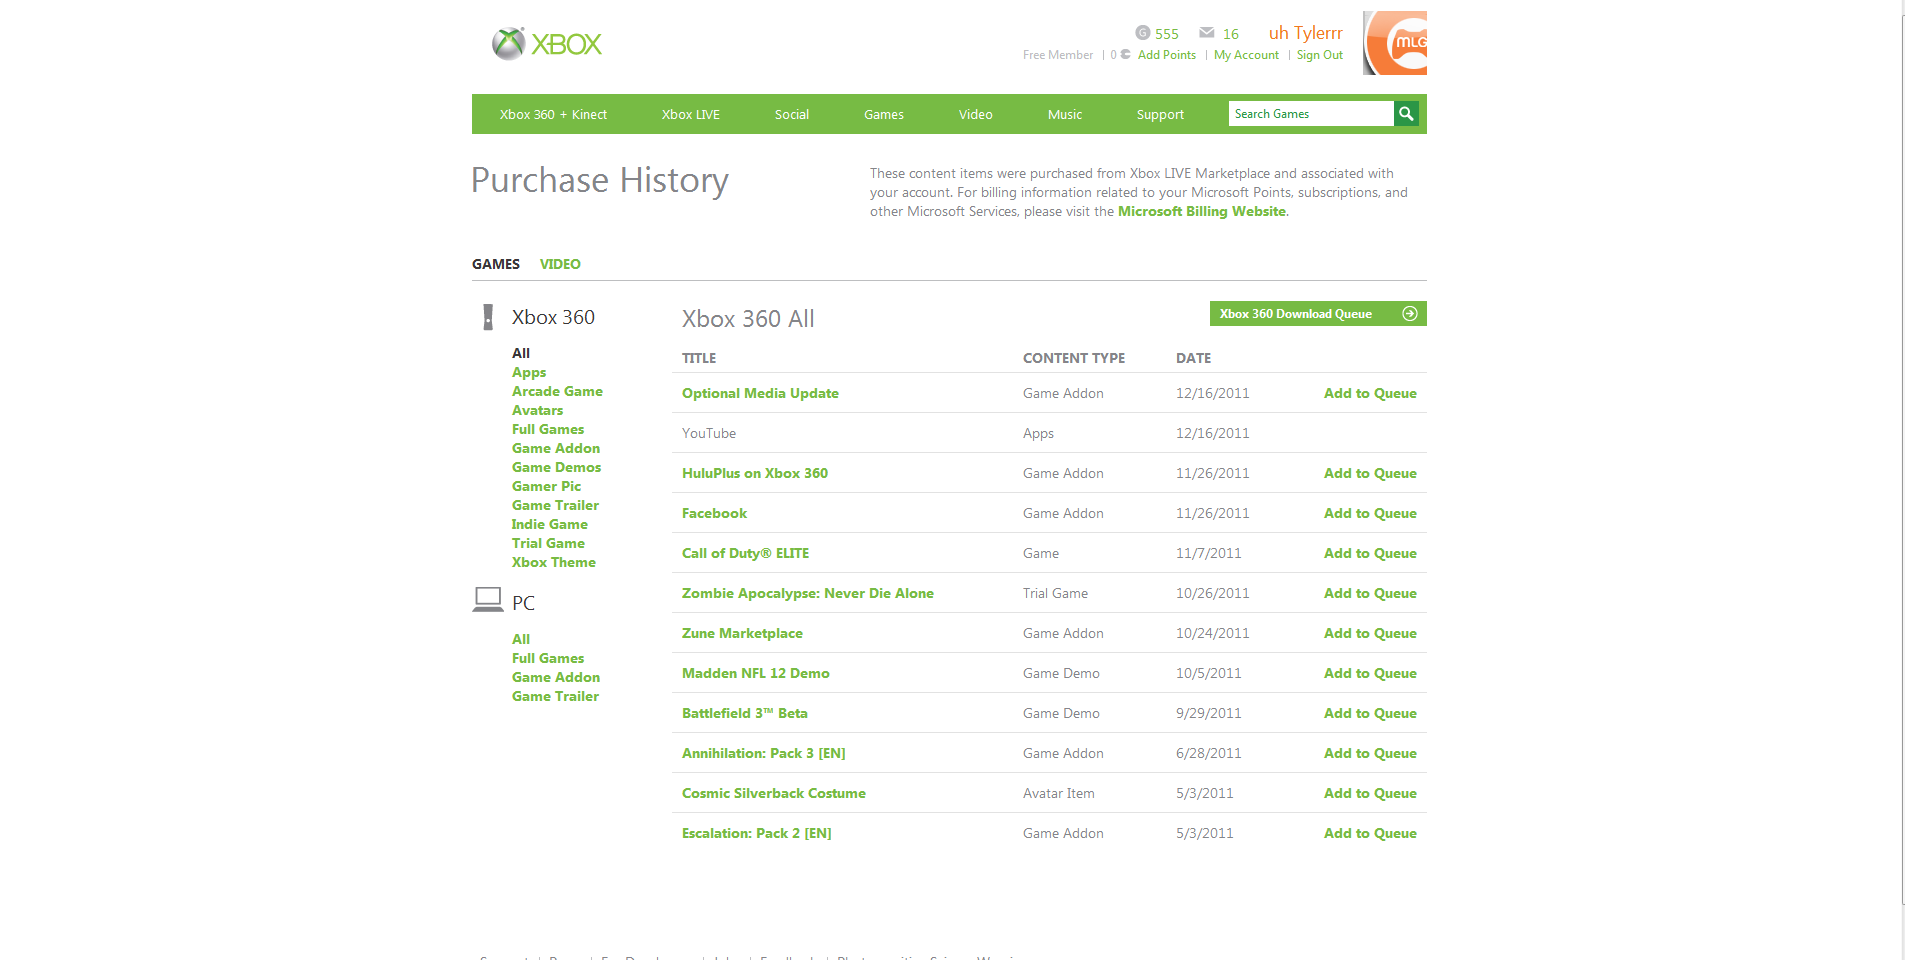1905x960 pixels.
Task: Open the Xbox 360 + Kinect menu
Action: 553,115
